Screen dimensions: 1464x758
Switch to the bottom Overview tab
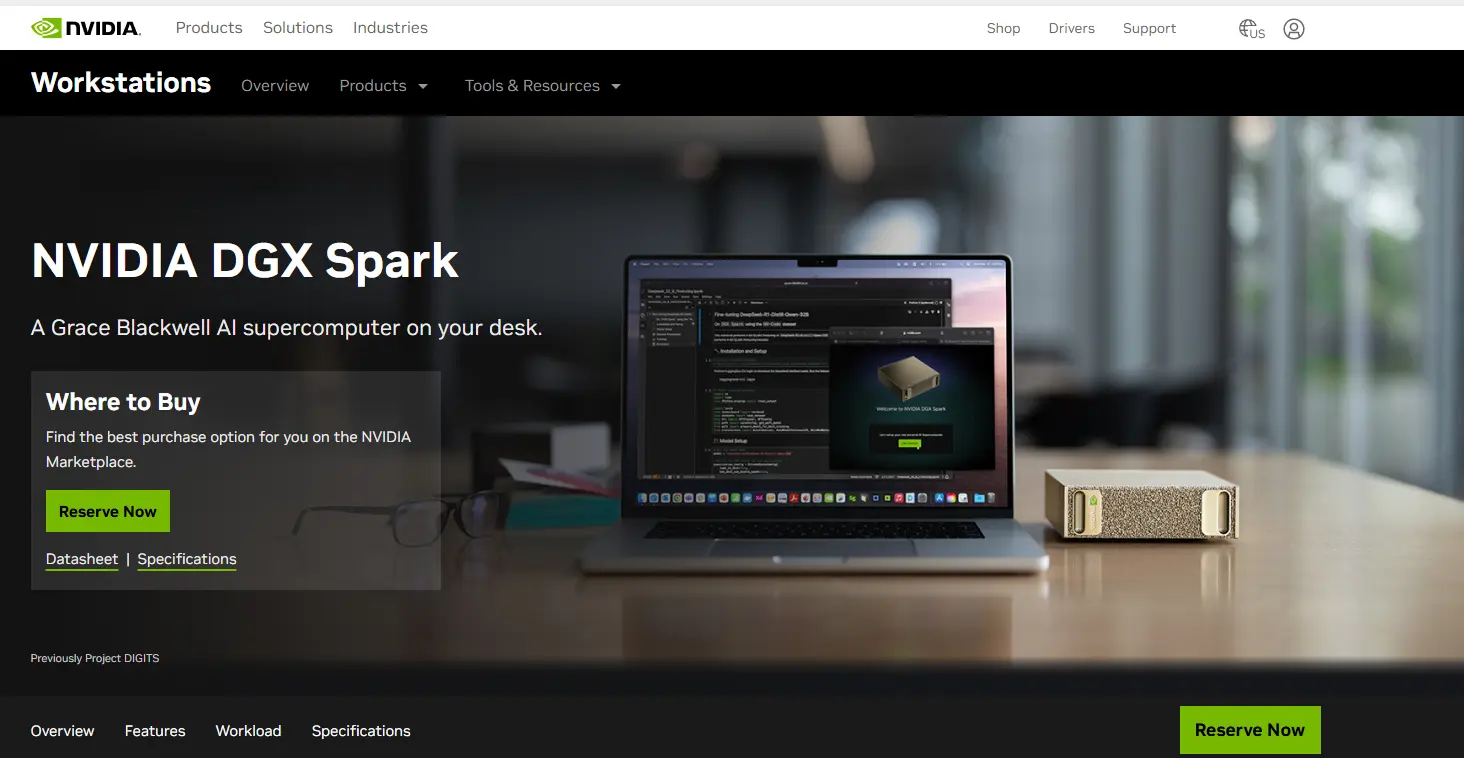click(x=62, y=731)
